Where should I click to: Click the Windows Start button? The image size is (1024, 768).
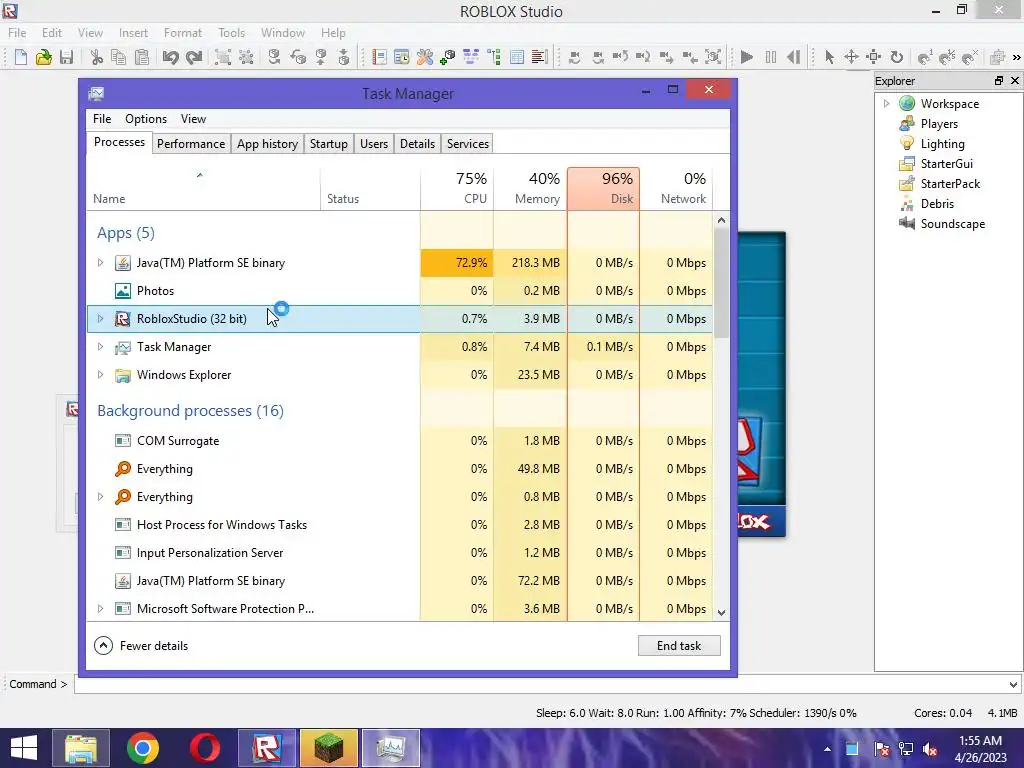(24, 748)
